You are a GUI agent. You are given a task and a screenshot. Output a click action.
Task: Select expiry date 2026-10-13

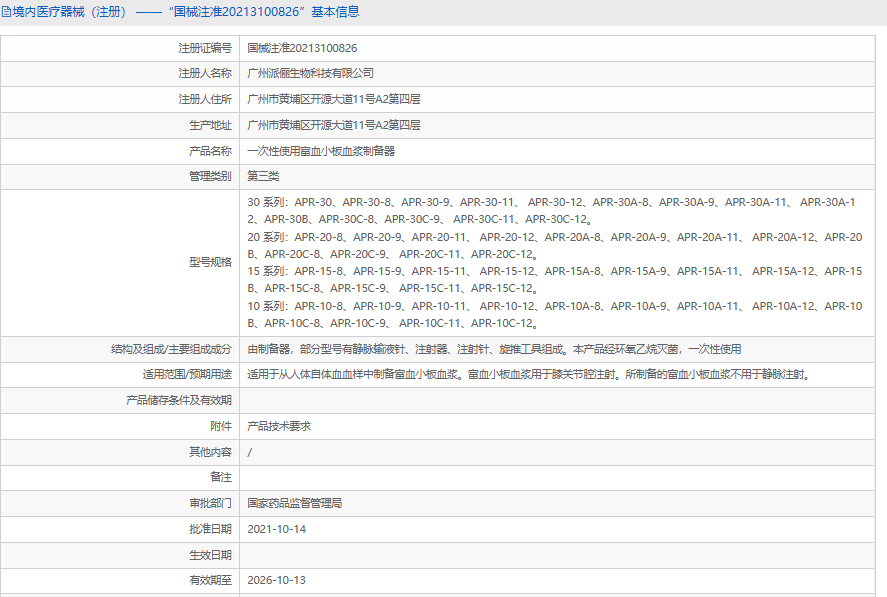(277, 581)
